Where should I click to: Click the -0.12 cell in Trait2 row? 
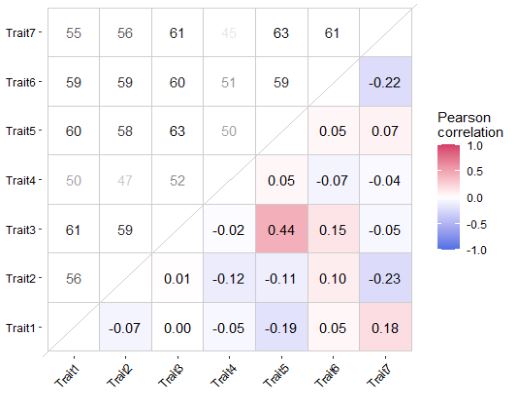click(x=229, y=278)
